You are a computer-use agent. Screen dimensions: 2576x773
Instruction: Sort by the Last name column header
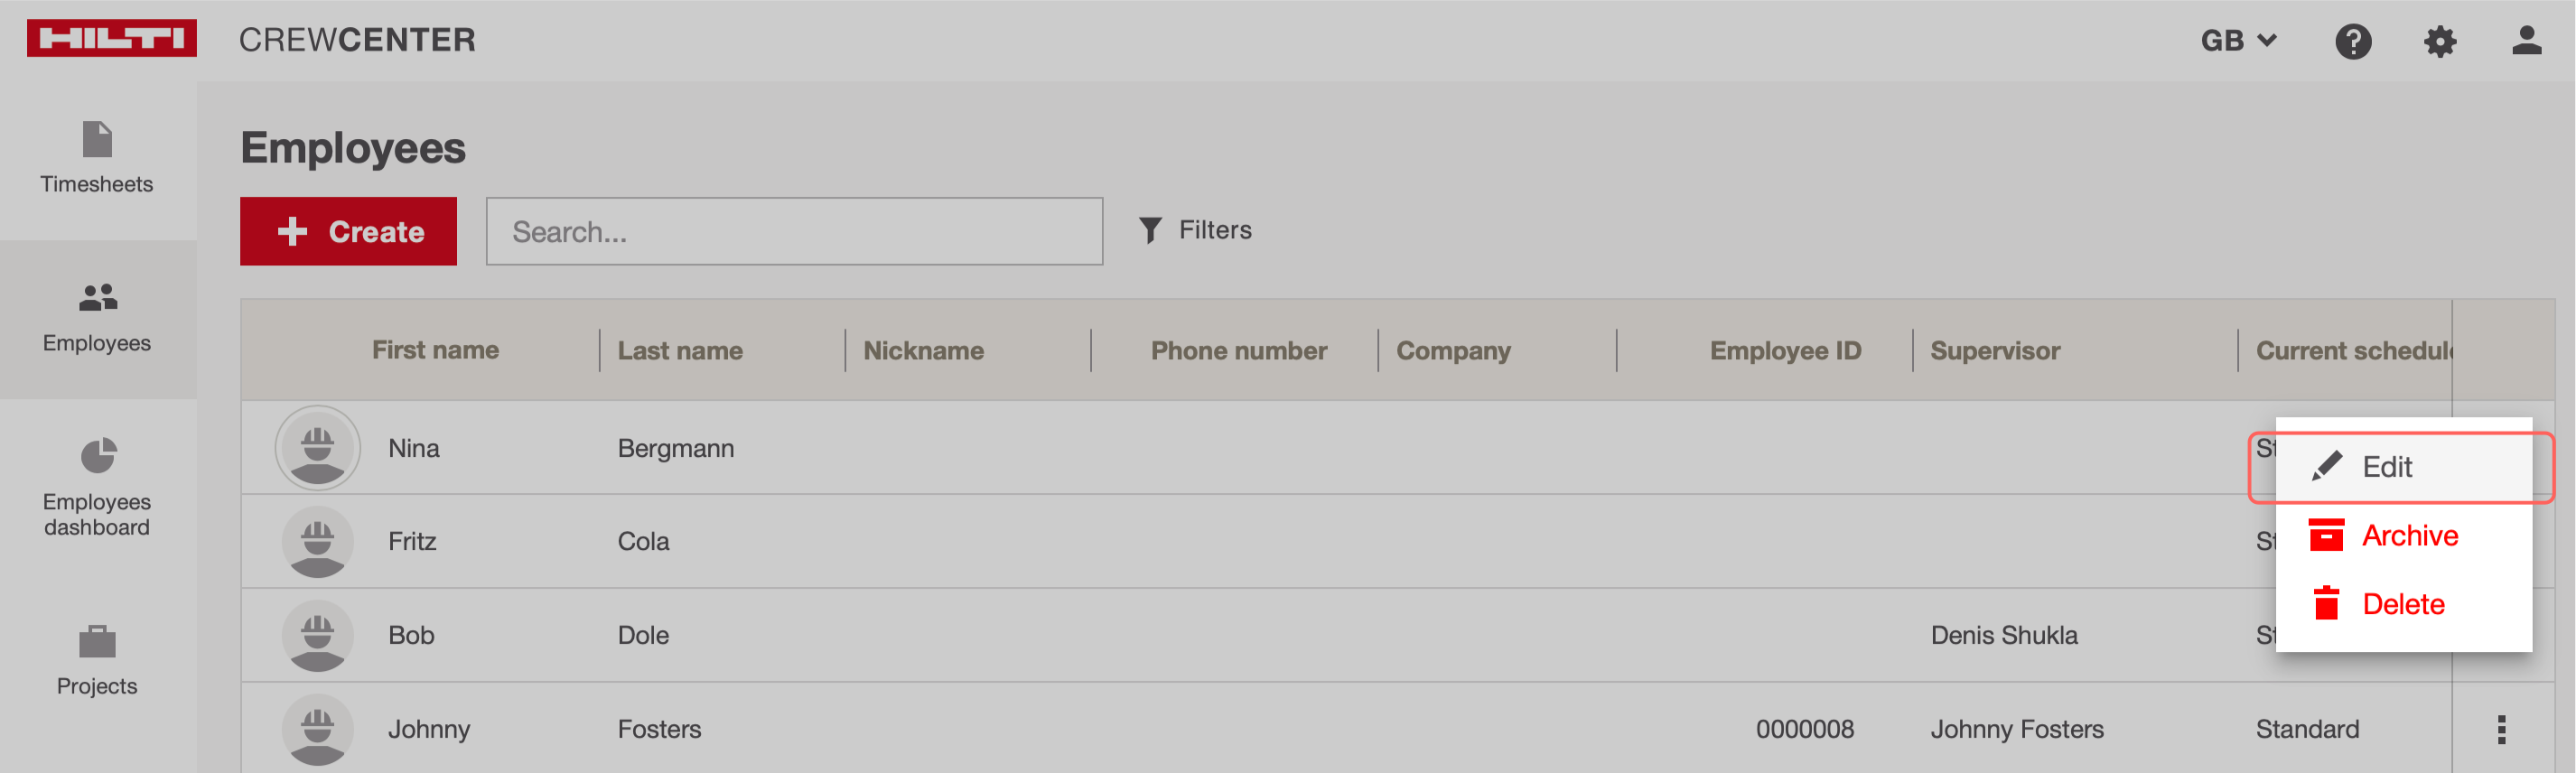click(x=680, y=351)
